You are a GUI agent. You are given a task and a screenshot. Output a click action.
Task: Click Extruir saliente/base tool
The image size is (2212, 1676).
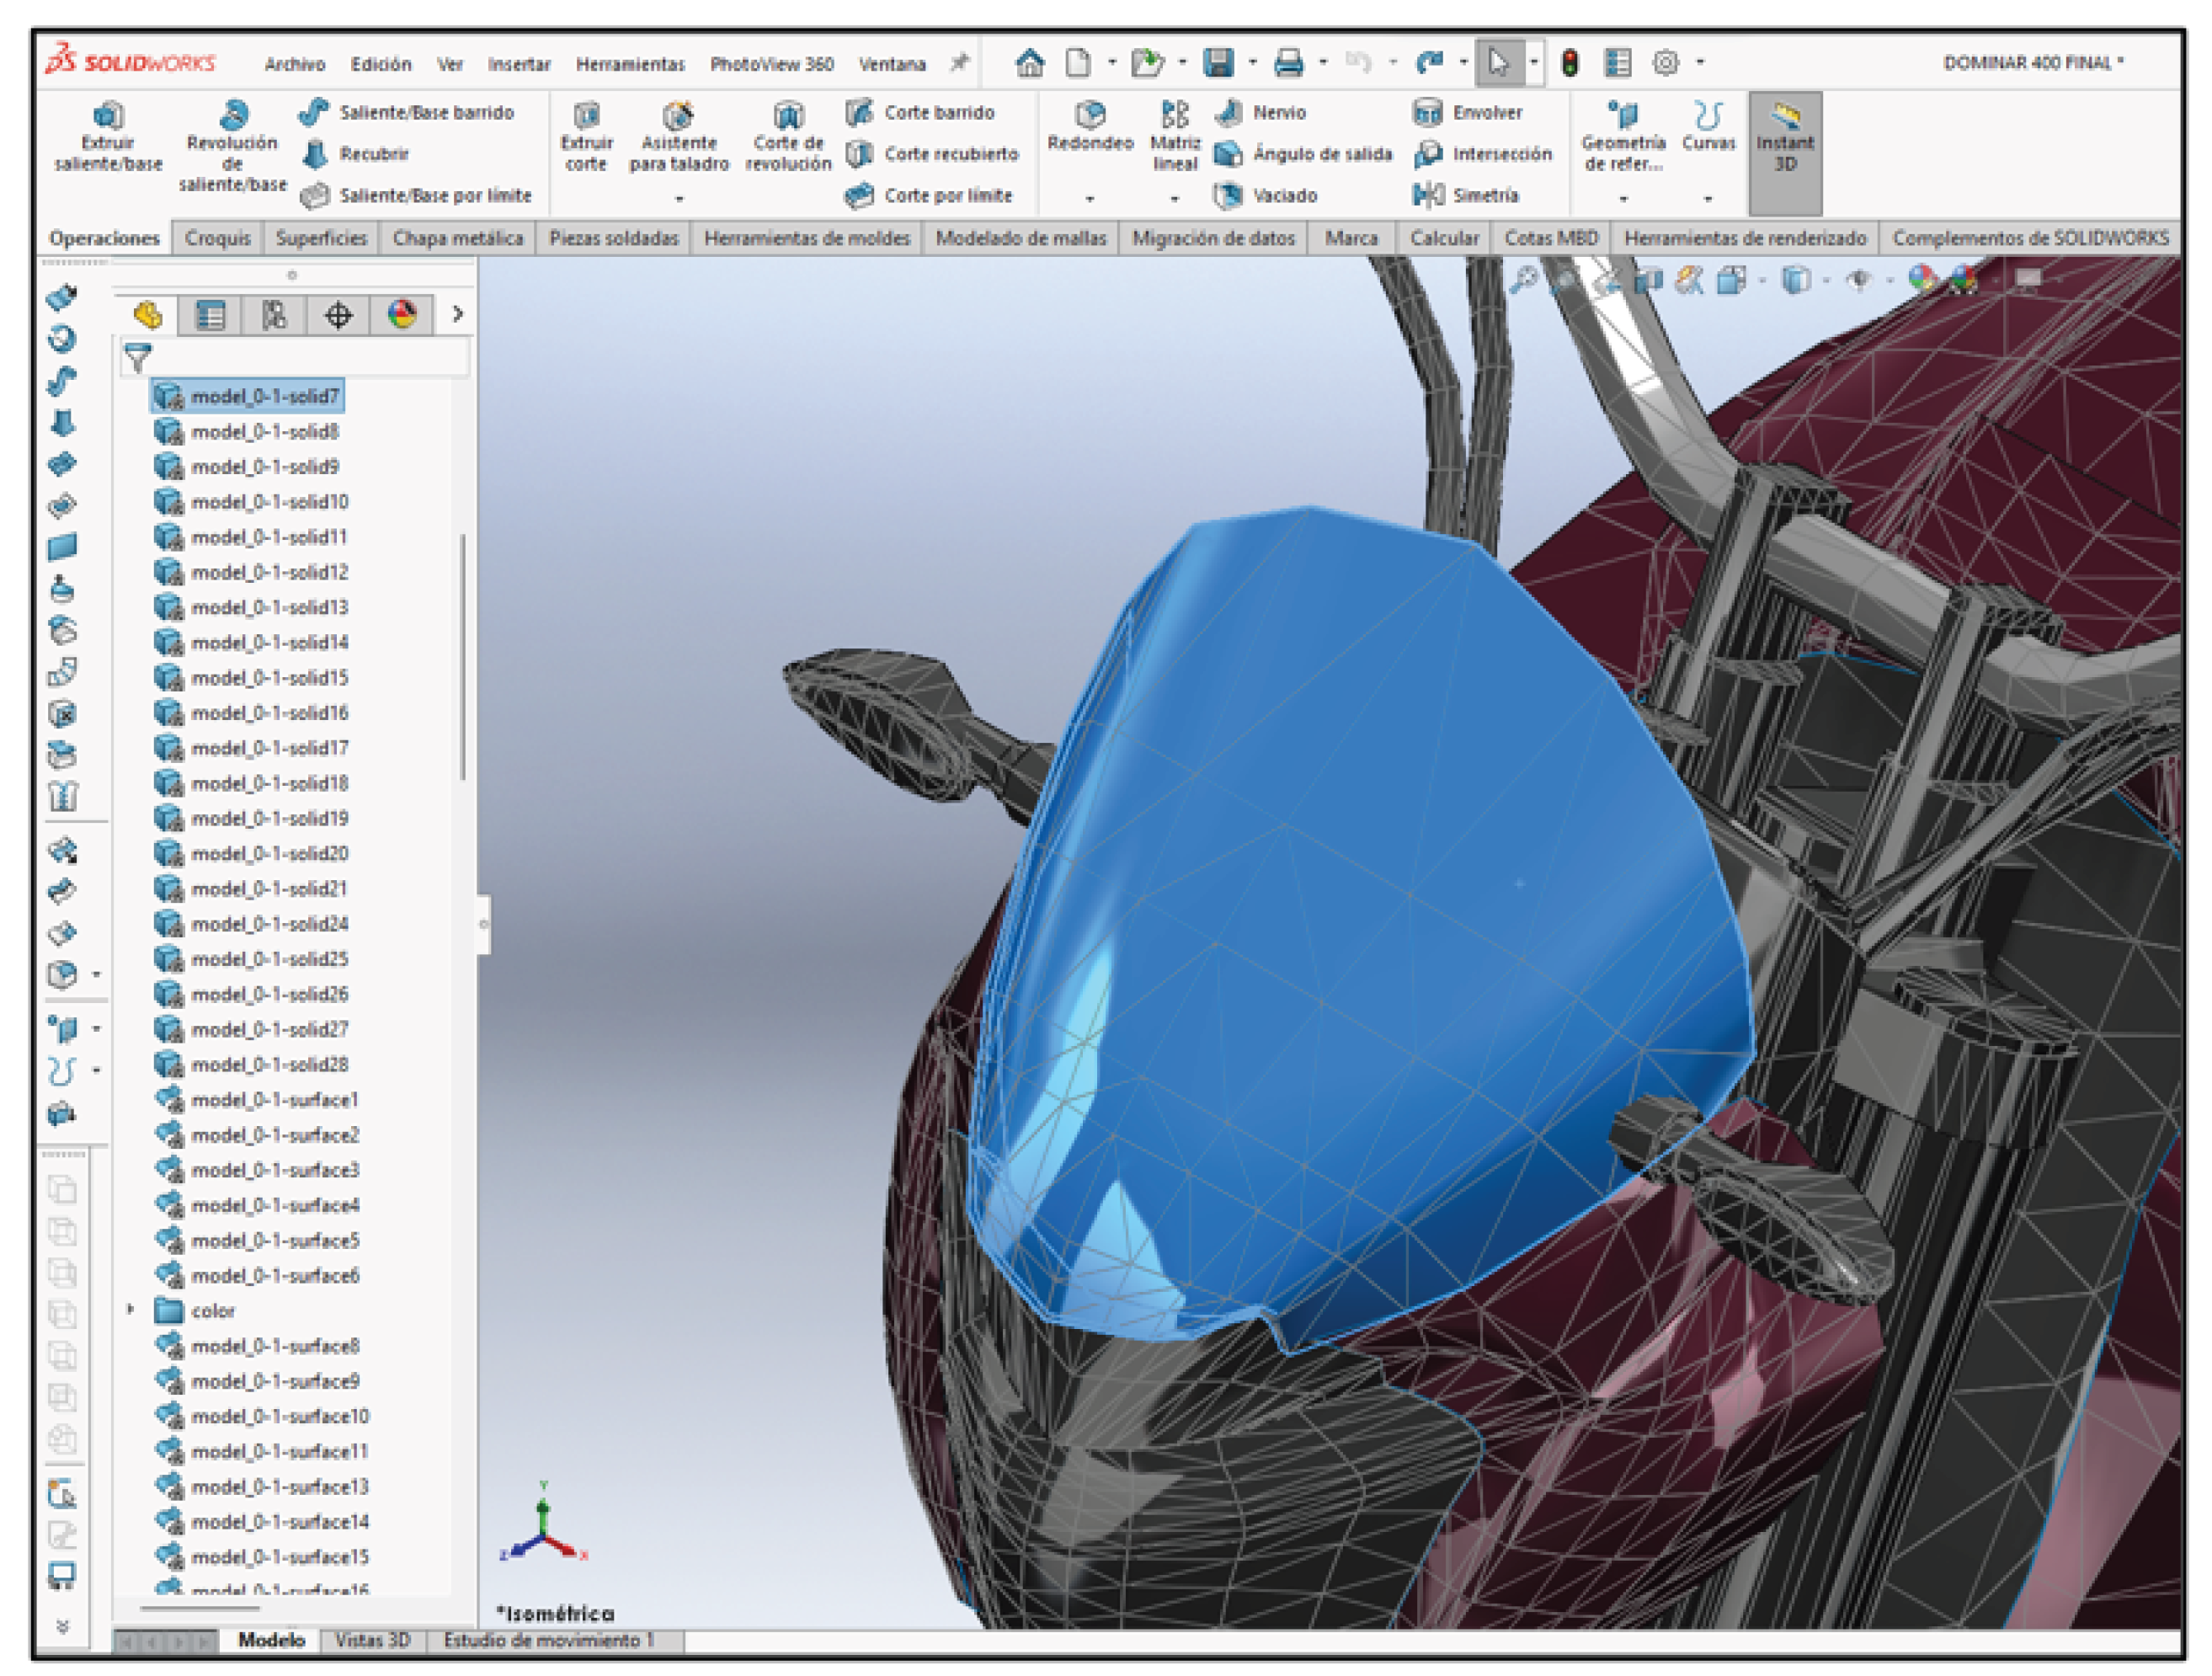pos(108,137)
